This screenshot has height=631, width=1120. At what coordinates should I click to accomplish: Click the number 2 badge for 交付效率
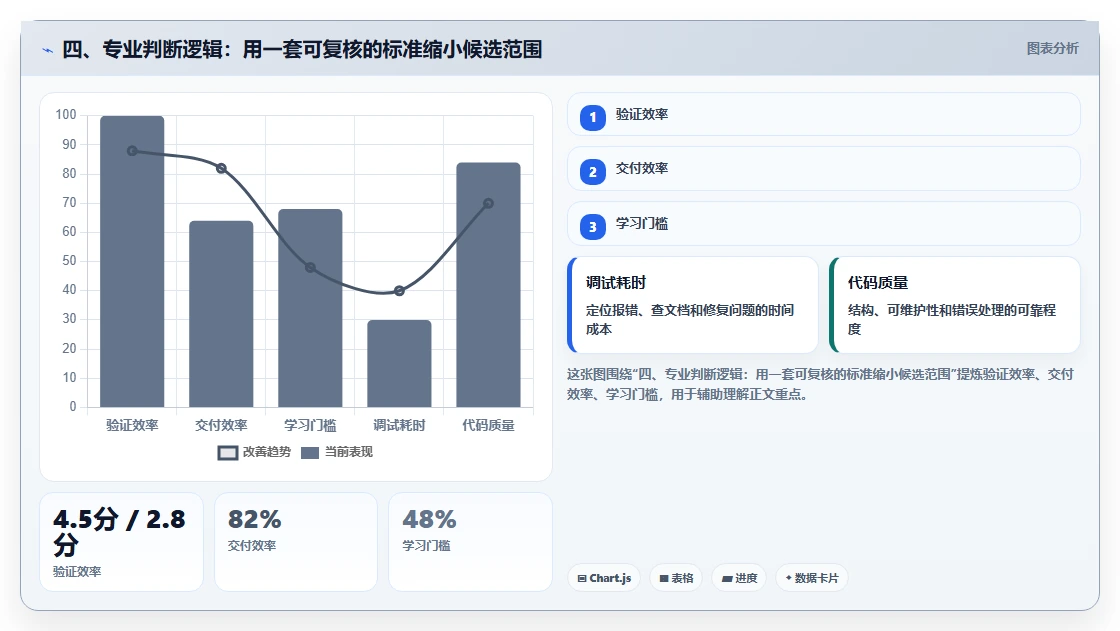click(x=592, y=172)
